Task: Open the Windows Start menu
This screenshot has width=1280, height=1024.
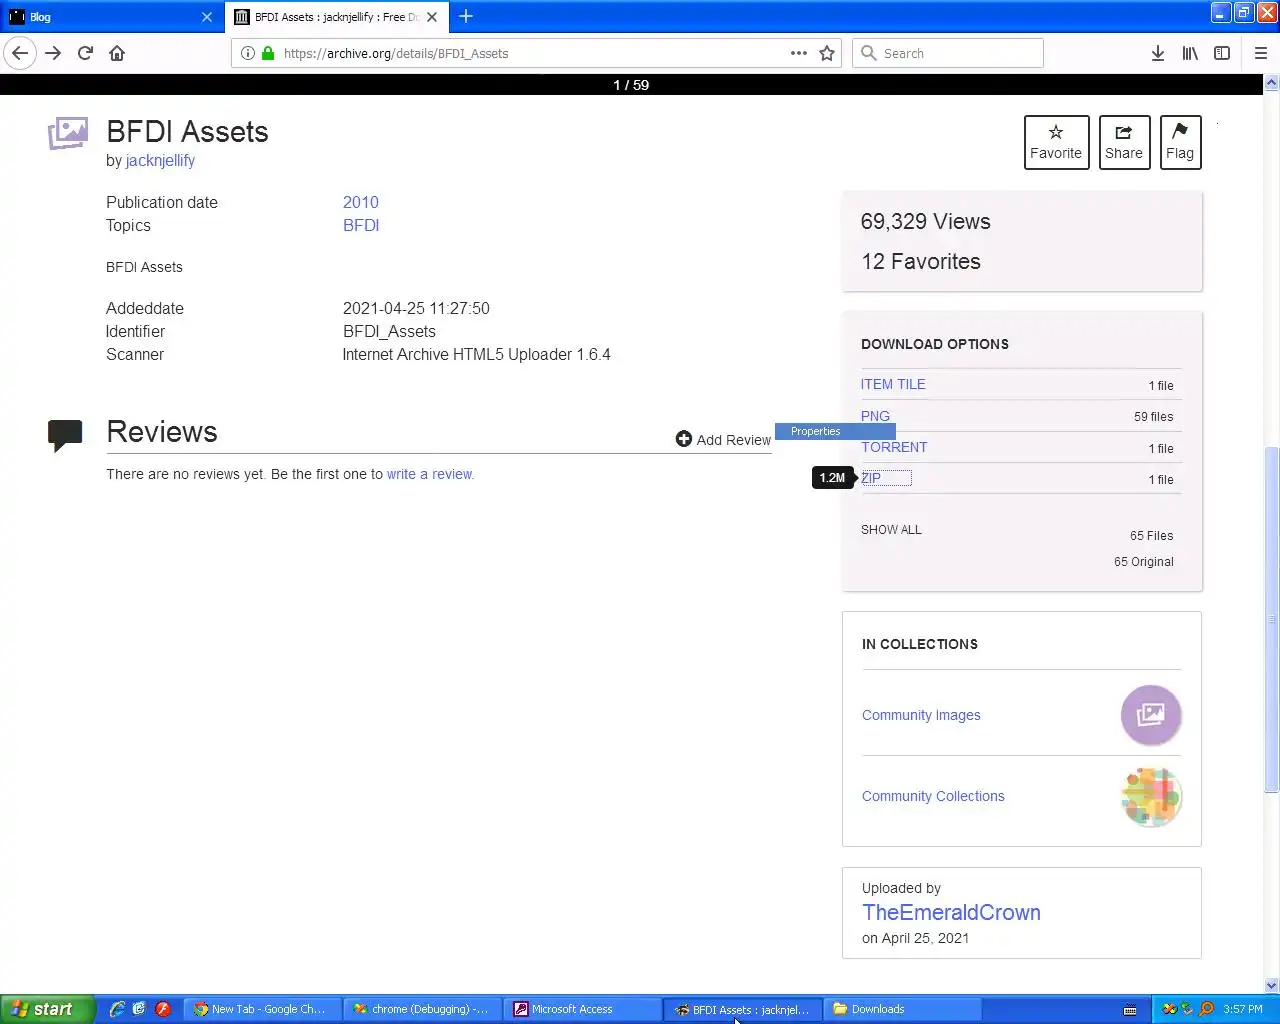Action: 47,1009
